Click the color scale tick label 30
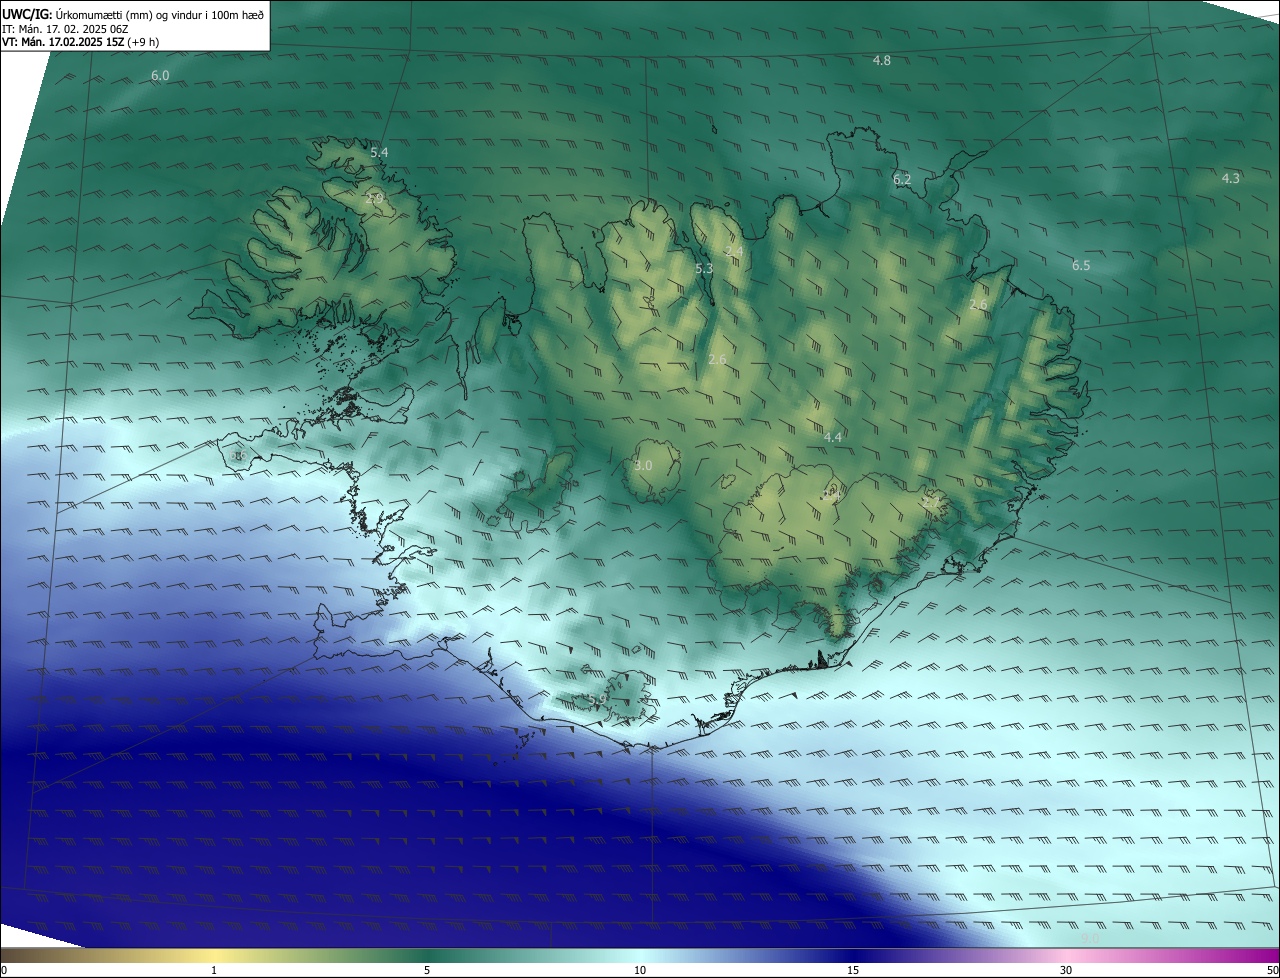 pyautogui.click(x=1066, y=970)
